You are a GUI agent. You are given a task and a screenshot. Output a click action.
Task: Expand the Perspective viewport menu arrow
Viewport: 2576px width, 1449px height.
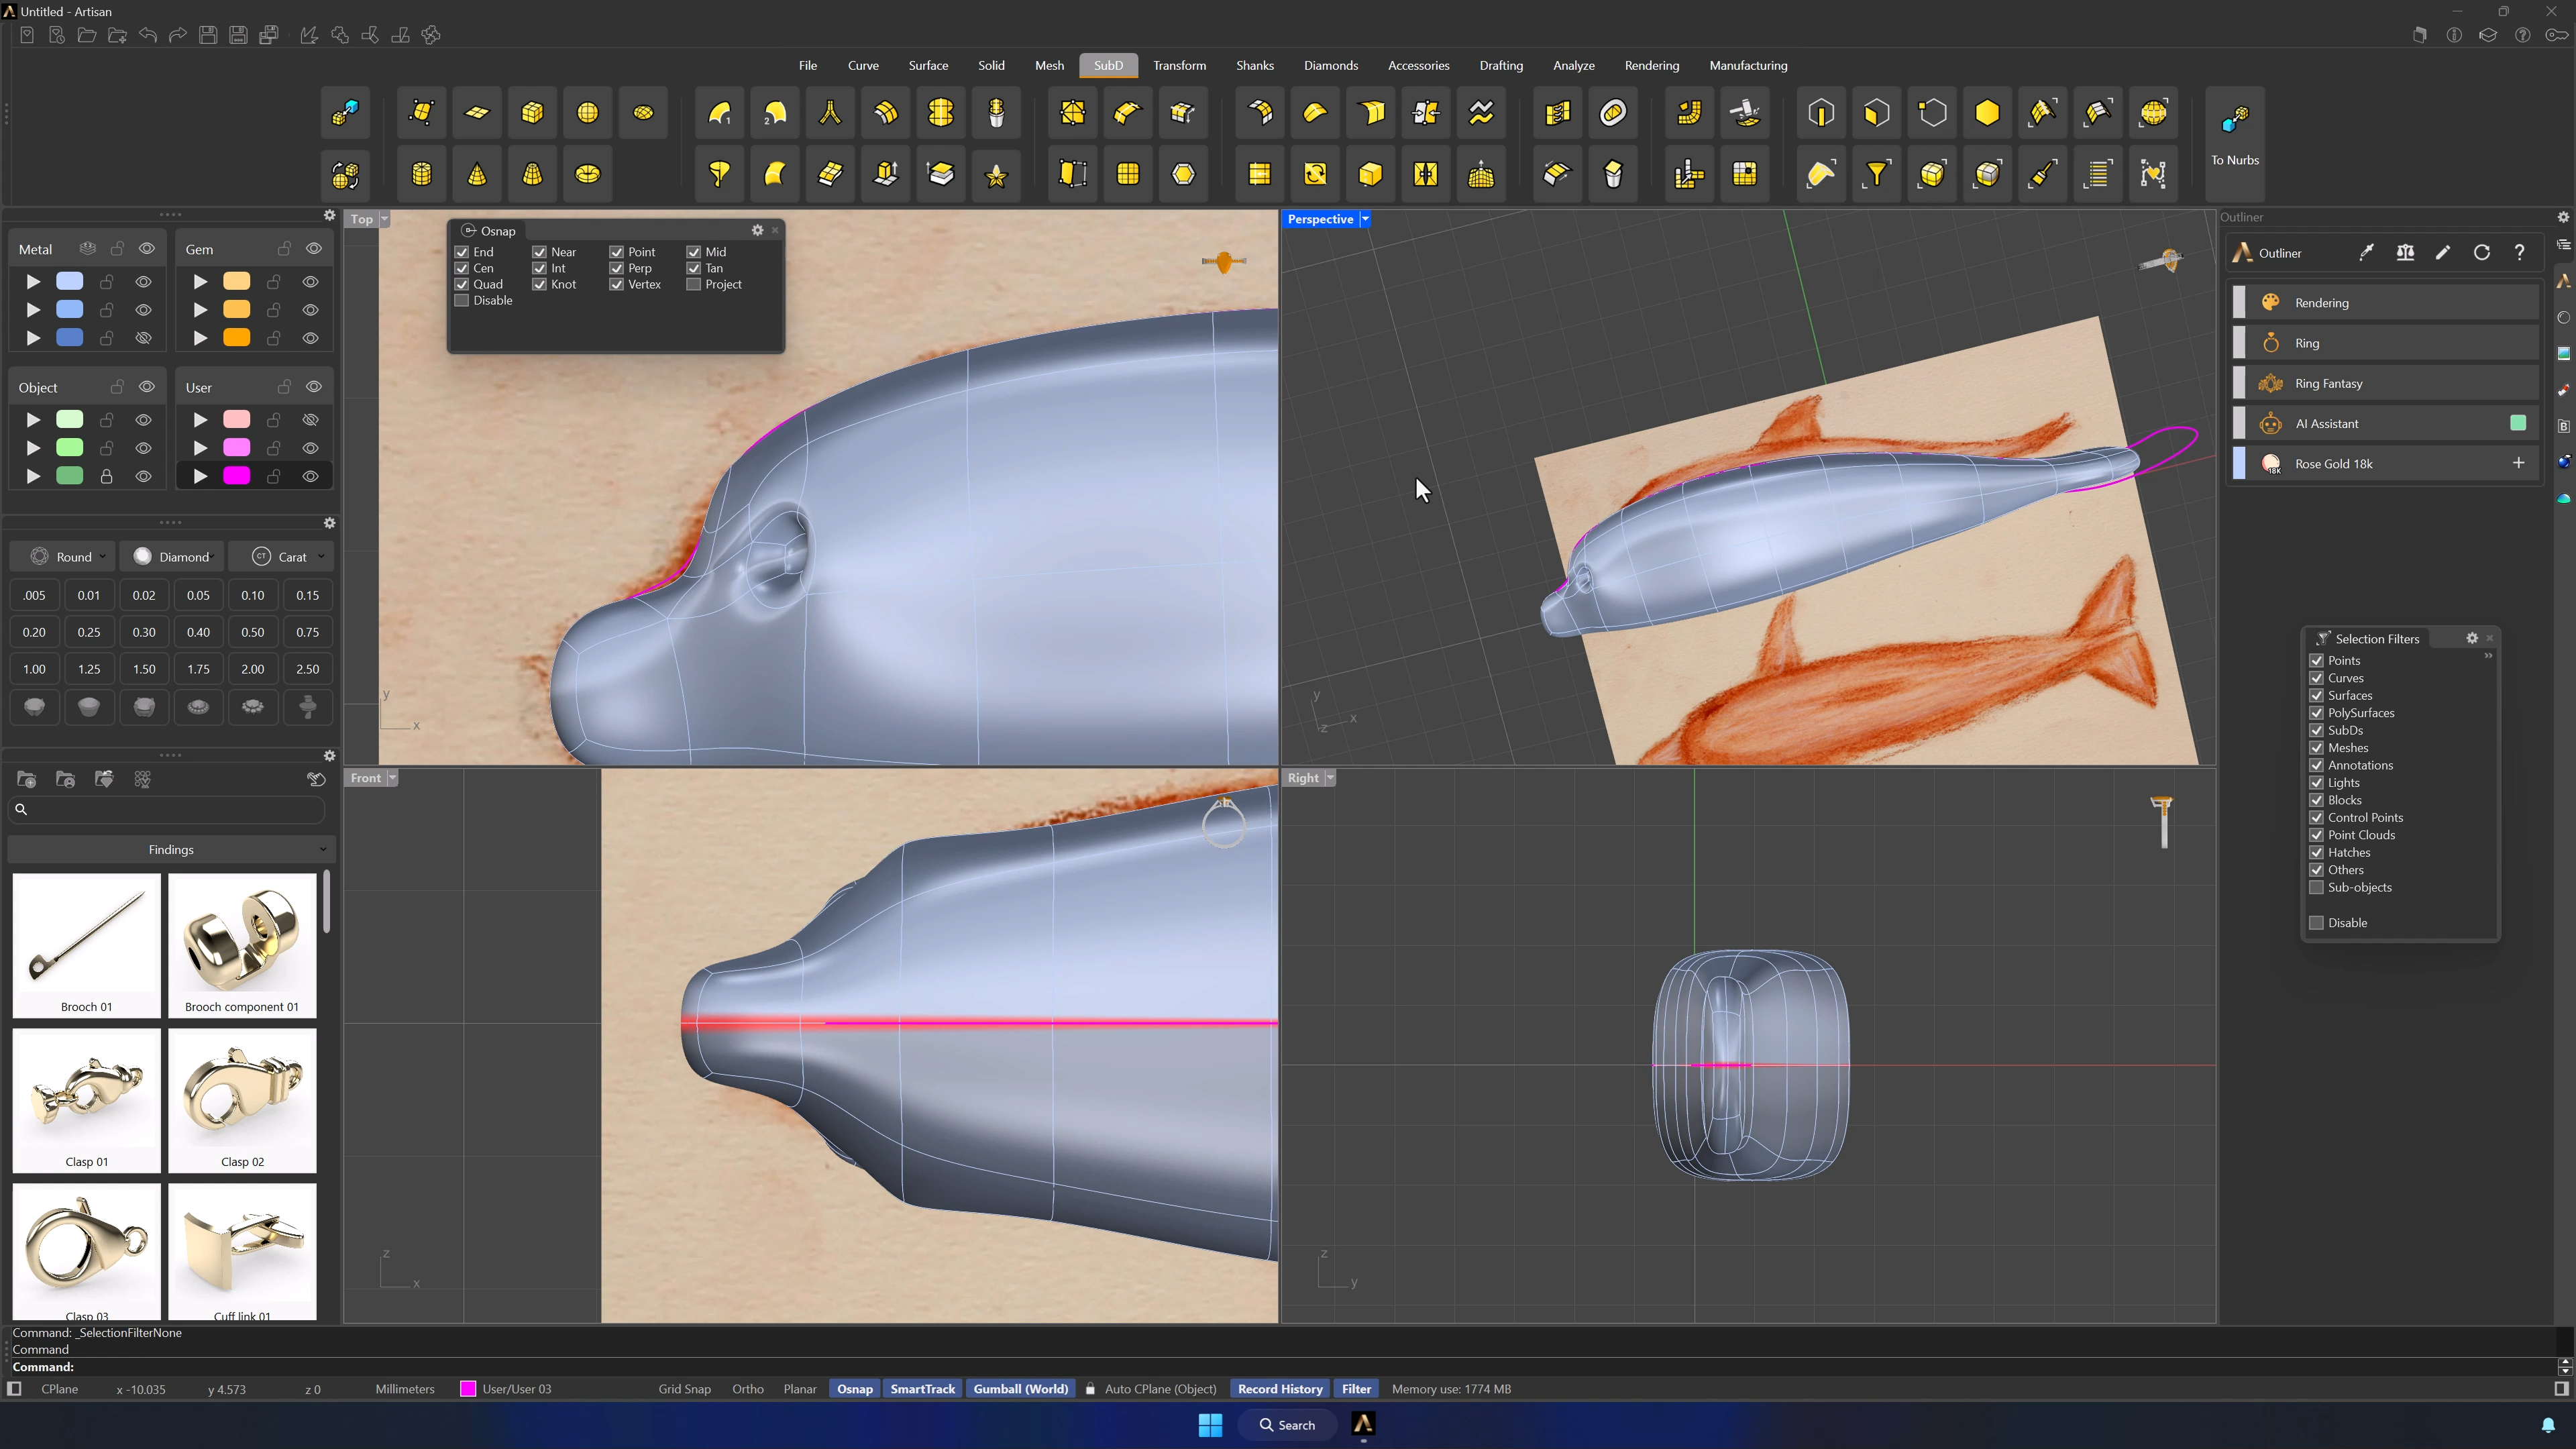tap(1365, 219)
